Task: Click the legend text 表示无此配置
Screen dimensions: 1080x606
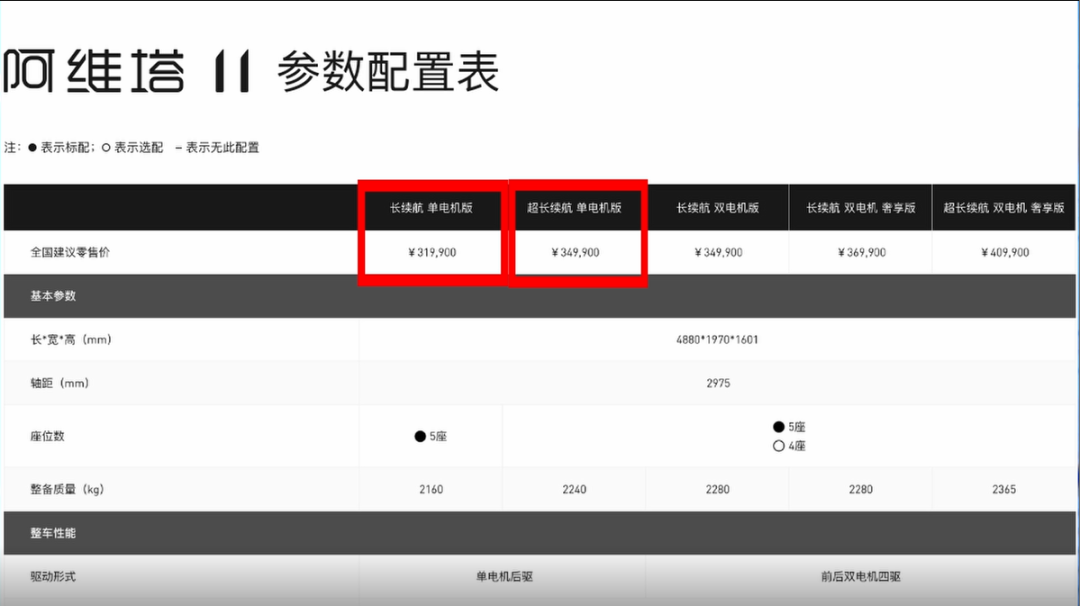Action: tap(222, 147)
